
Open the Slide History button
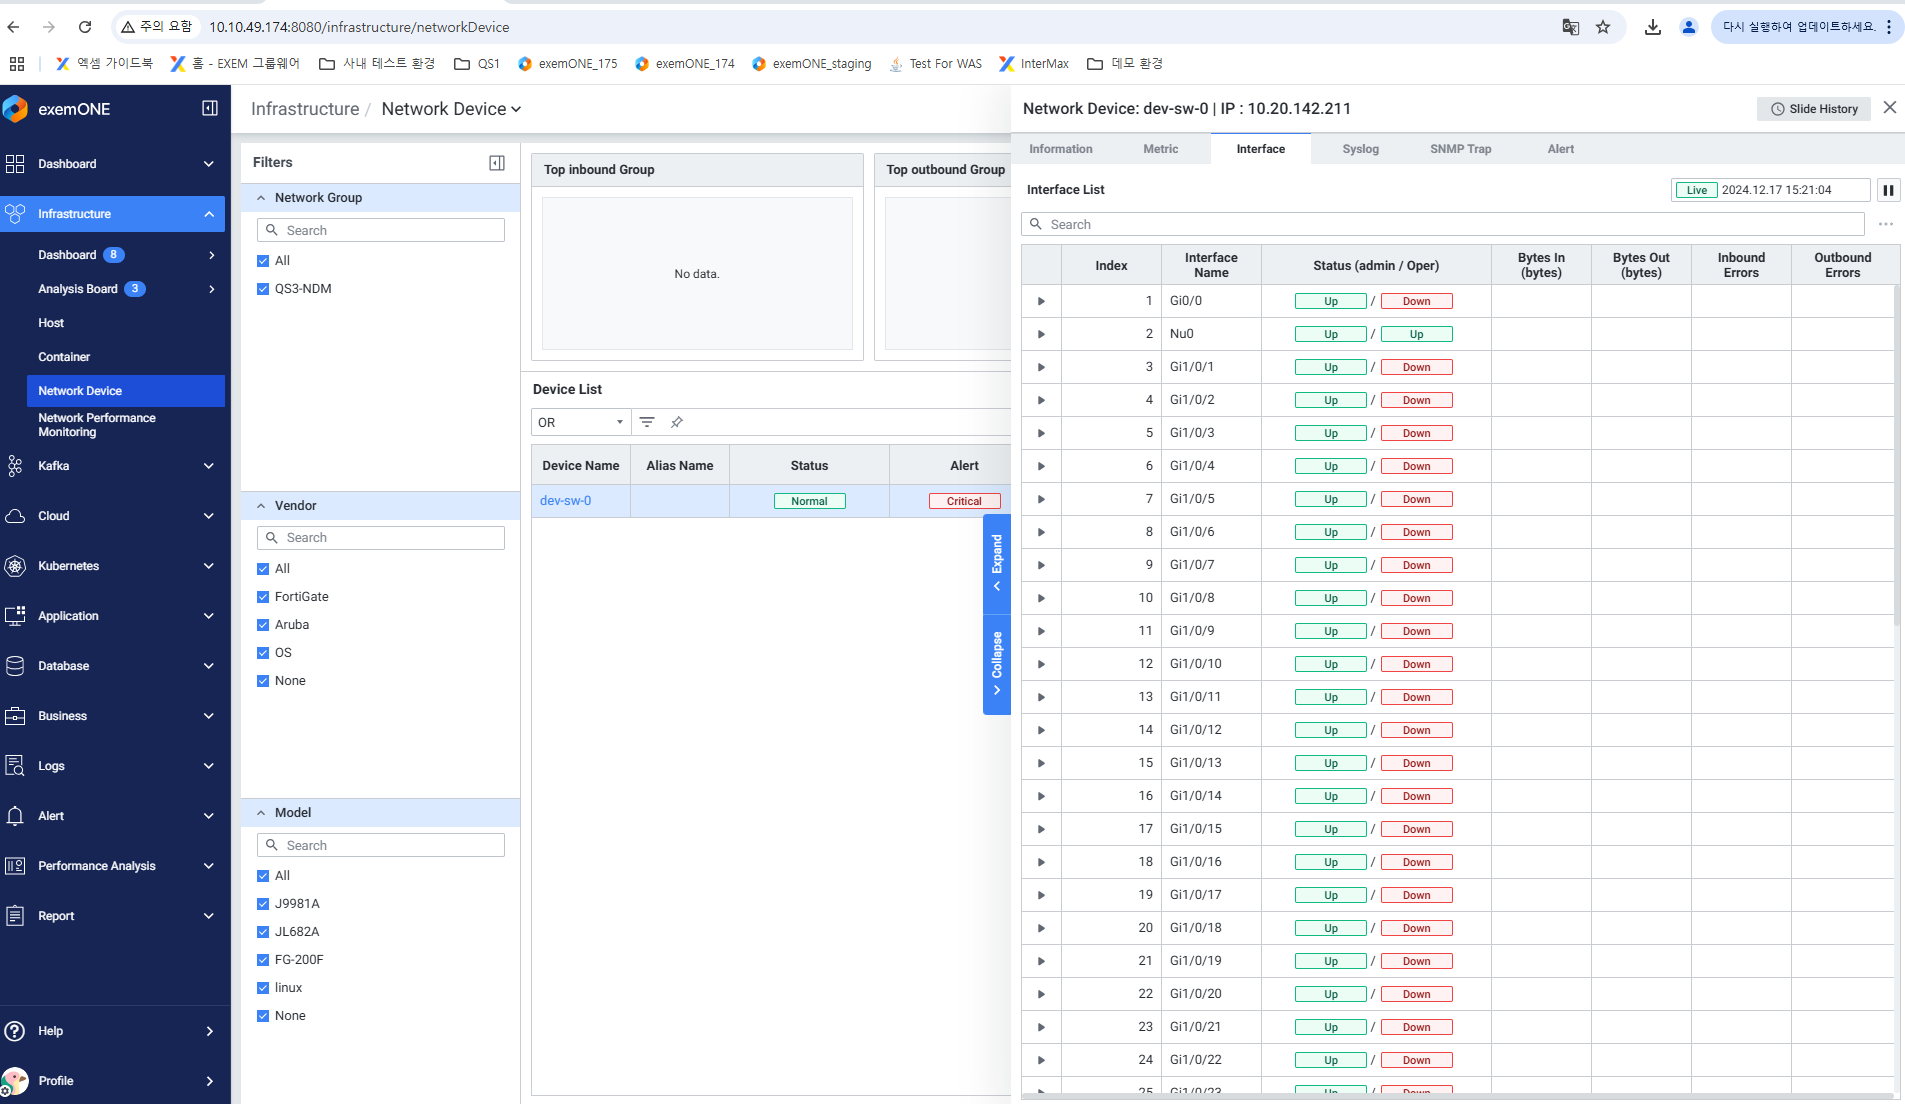coord(1814,109)
